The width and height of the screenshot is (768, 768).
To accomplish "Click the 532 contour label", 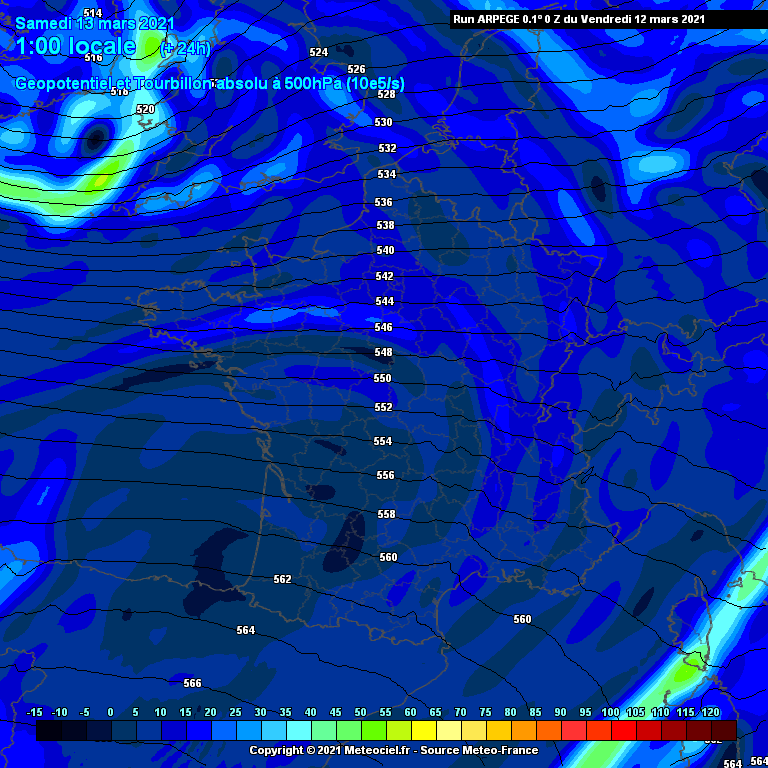I will 387,148.
